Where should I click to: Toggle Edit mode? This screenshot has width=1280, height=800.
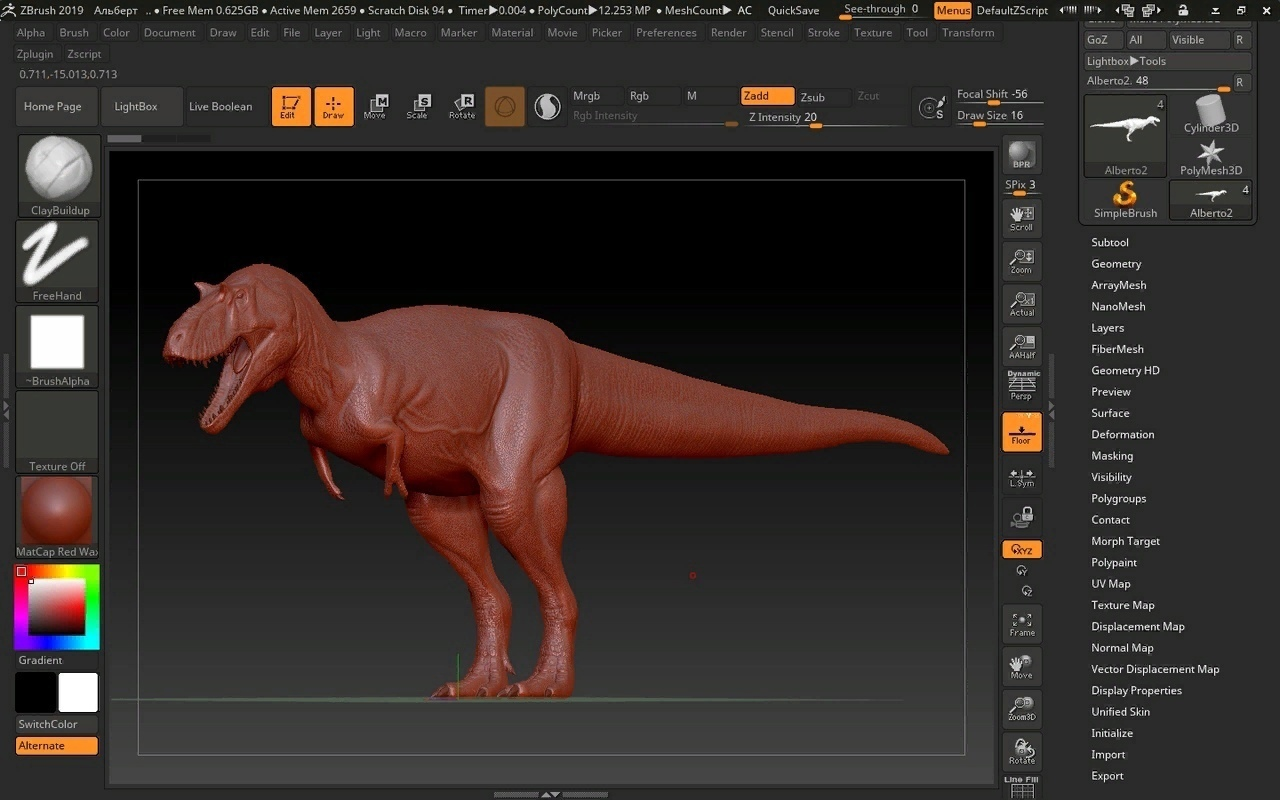coord(291,106)
